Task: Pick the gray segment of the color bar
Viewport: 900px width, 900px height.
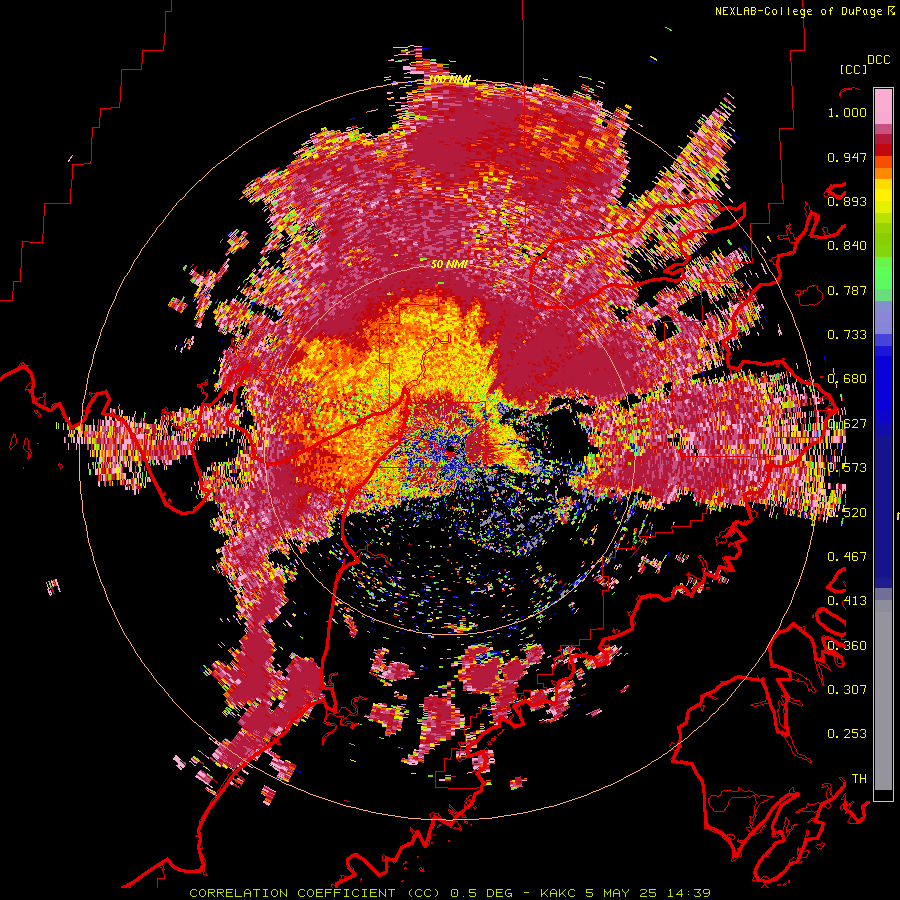Action: [x=883, y=695]
